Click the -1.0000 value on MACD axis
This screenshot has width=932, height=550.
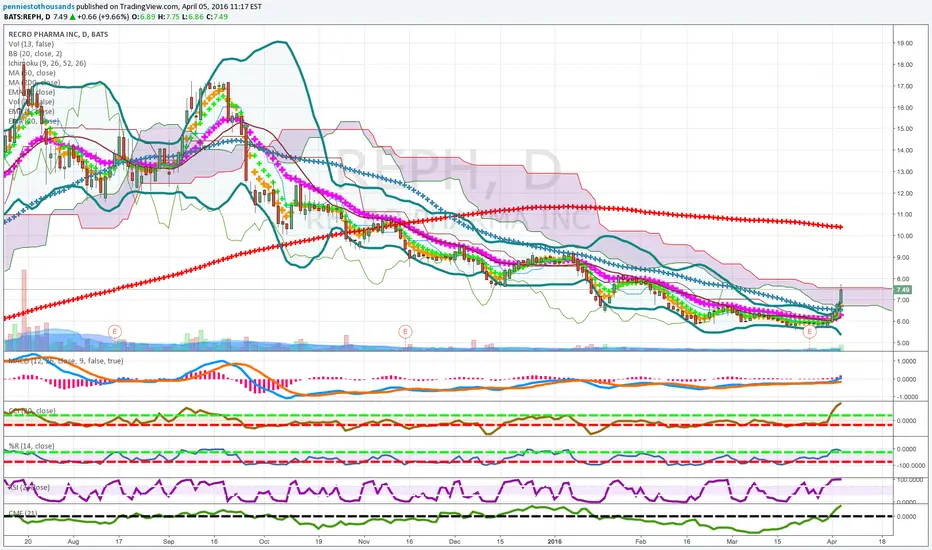click(x=906, y=397)
